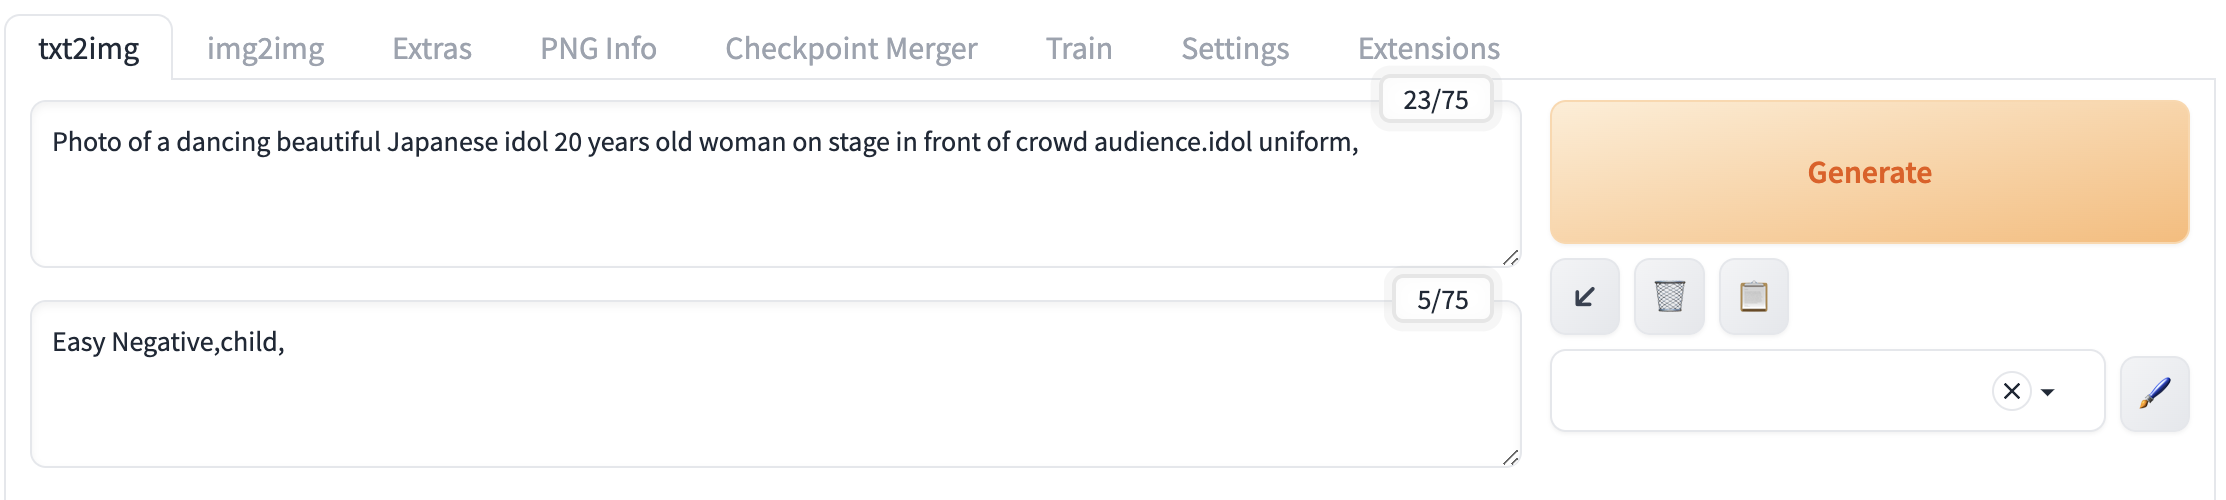This screenshot has height=500, width=2226.
Task: Open the Settings tab
Action: (1235, 48)
